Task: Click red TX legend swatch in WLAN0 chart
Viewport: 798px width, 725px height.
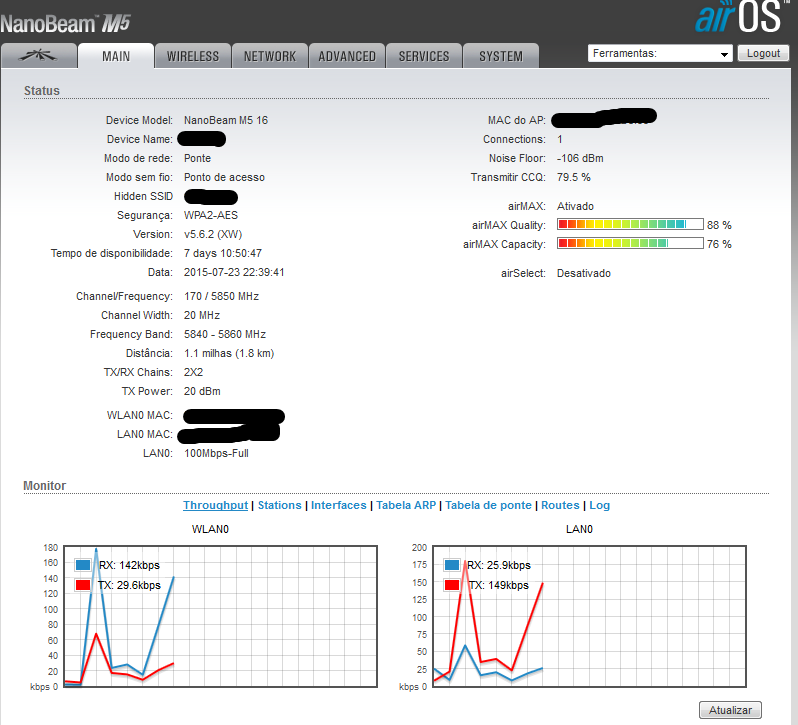Action: (82, 585)
